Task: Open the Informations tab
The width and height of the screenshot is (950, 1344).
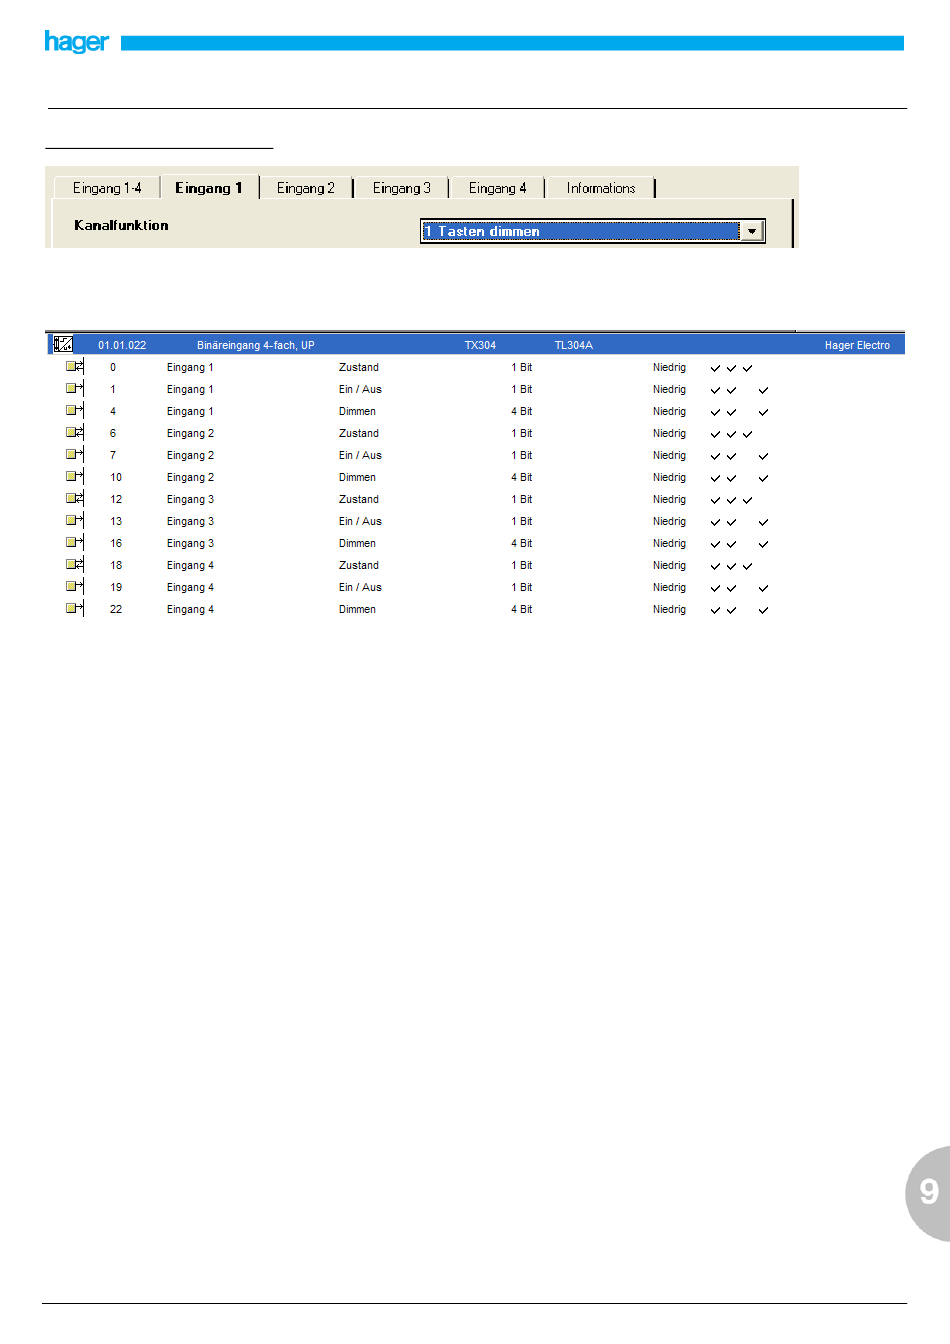Action: coord(600,188)
